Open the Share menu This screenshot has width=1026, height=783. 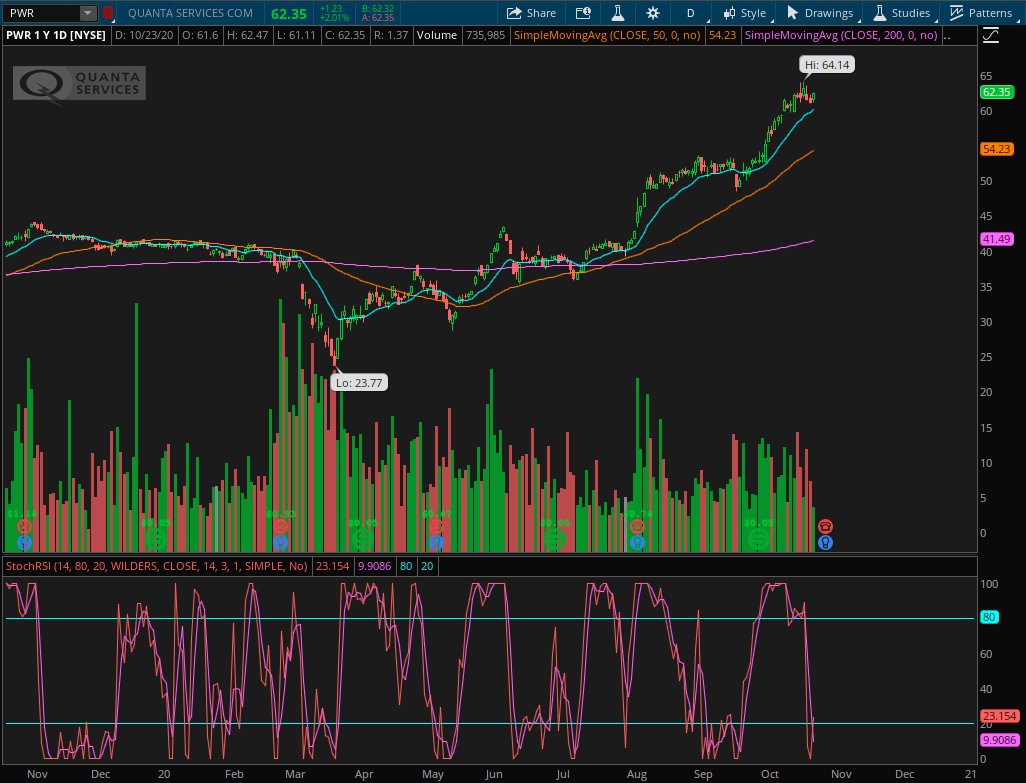(x=531, y=13)
